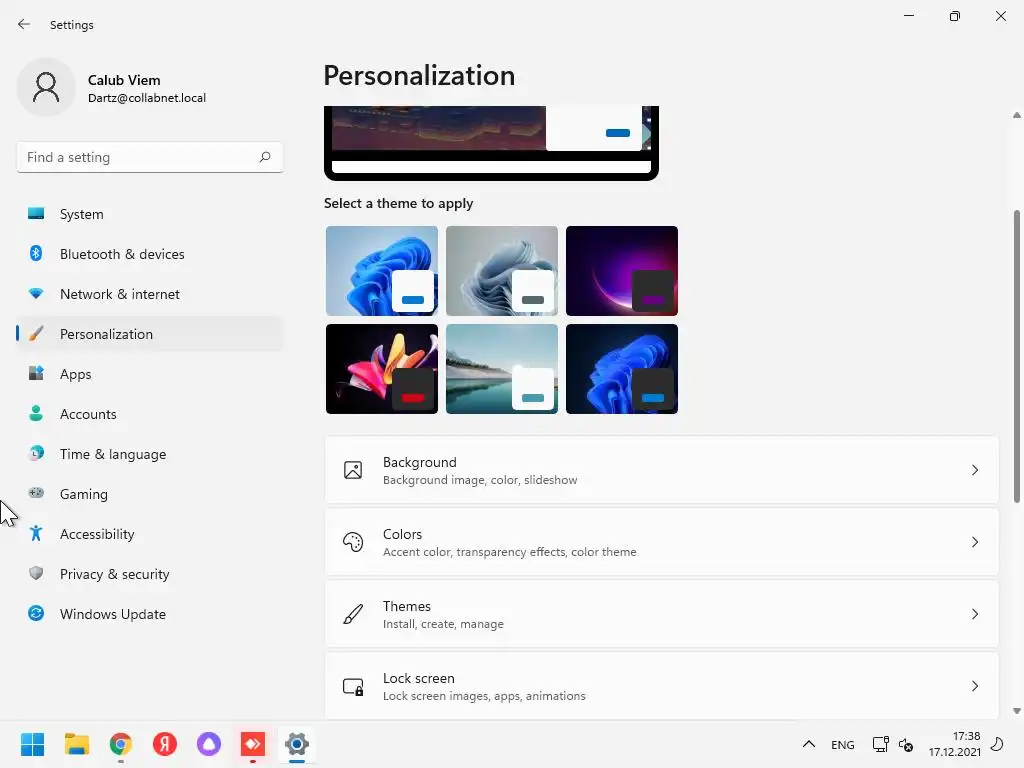Screen dimensions: 1024x768
Task: Click the Find a setting search box
Action: [x=150, y=157]
